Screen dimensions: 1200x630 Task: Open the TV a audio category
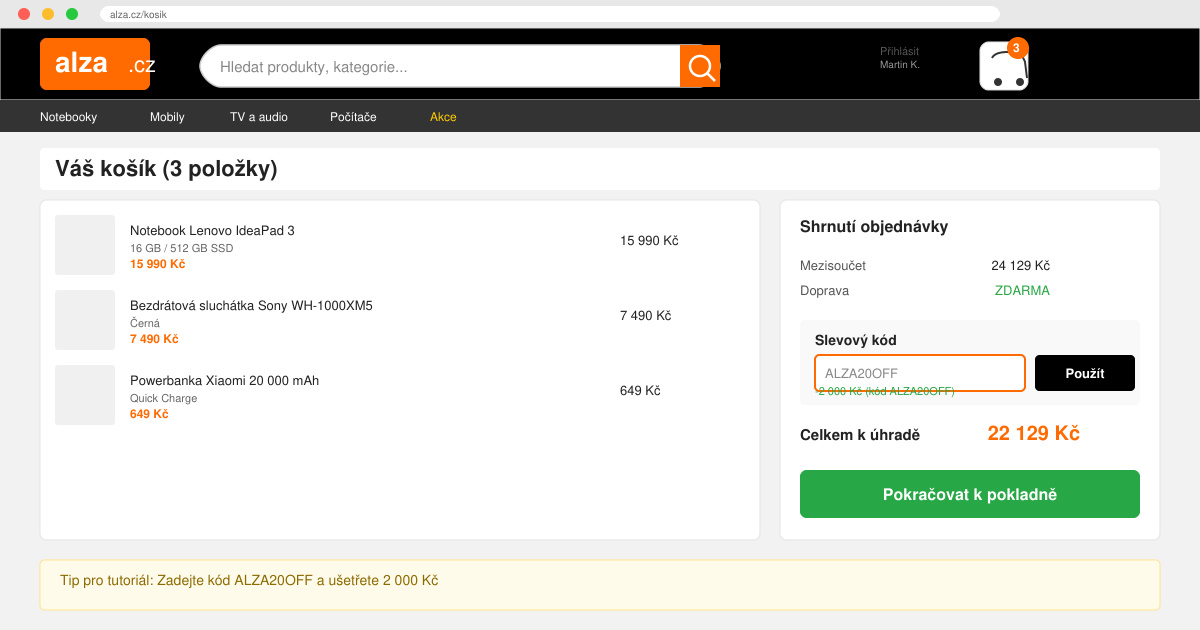[x=259, y=117]
